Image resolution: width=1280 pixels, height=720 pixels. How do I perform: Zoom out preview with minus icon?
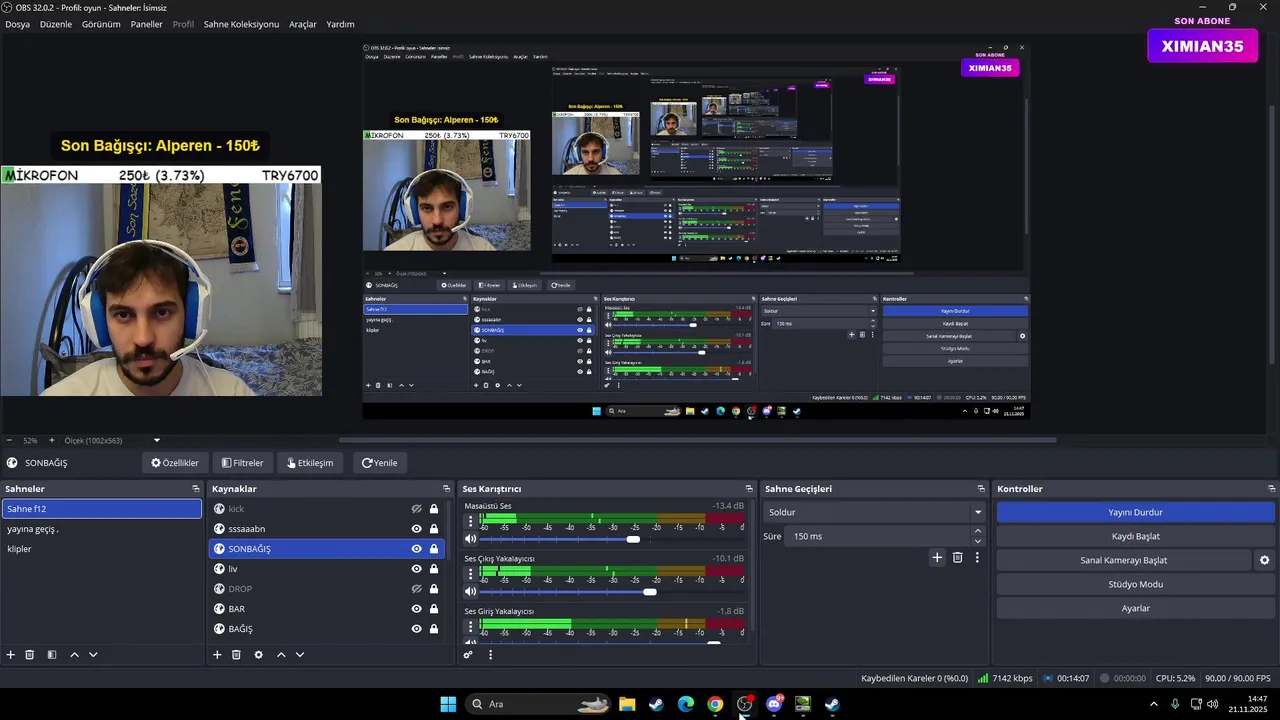tap(9, 440)
